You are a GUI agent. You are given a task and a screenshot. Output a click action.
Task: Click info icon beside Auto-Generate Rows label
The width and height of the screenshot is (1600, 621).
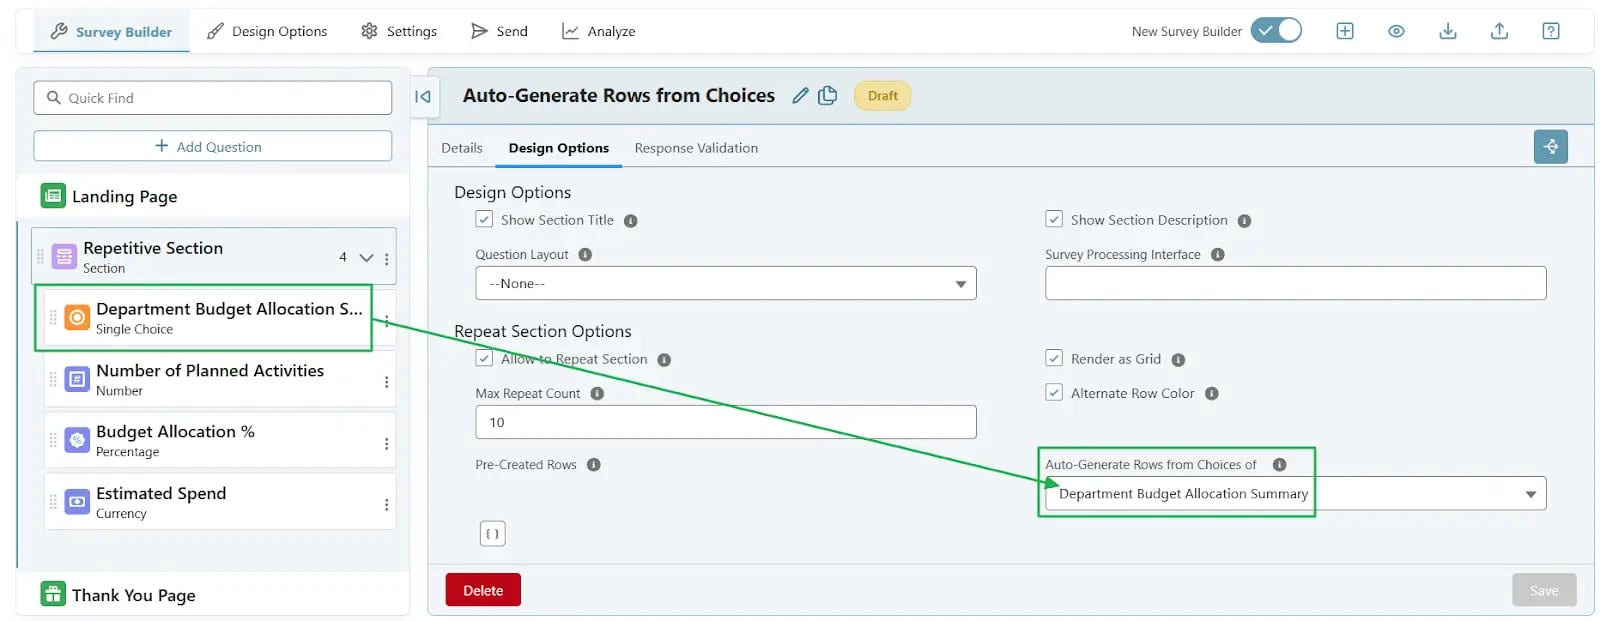1279,465
